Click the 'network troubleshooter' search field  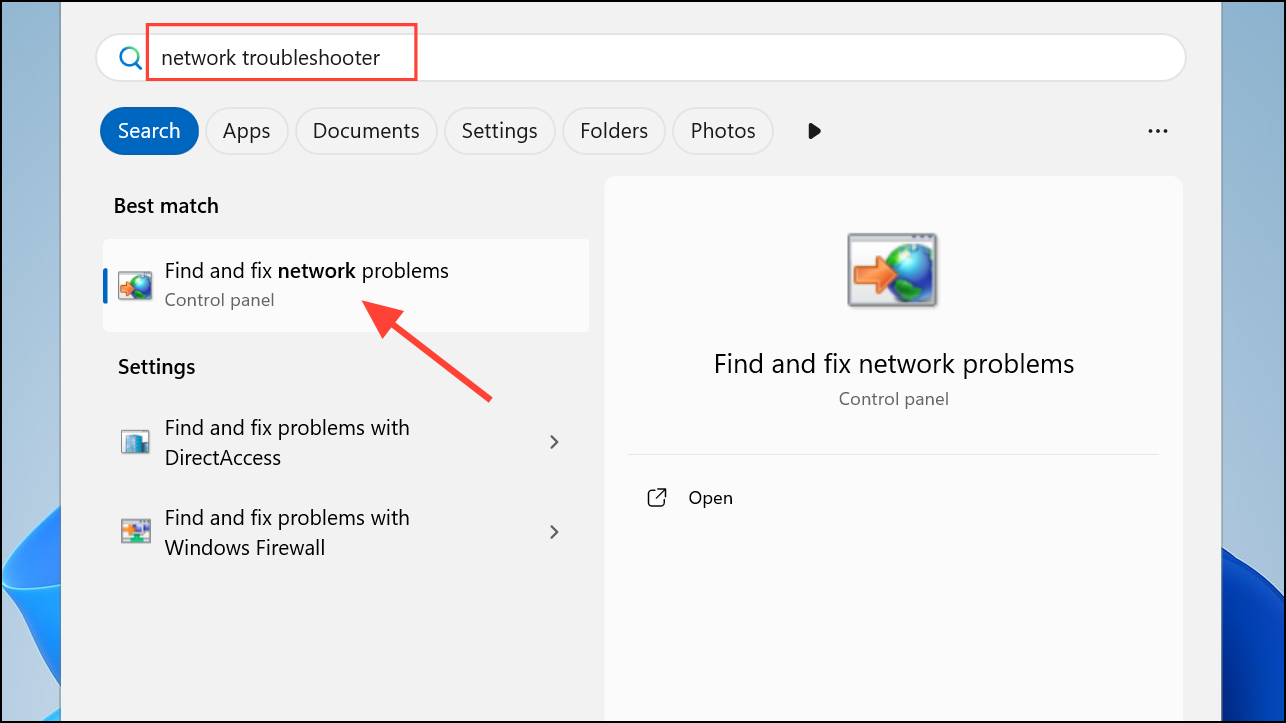click(x=640, y=58)
